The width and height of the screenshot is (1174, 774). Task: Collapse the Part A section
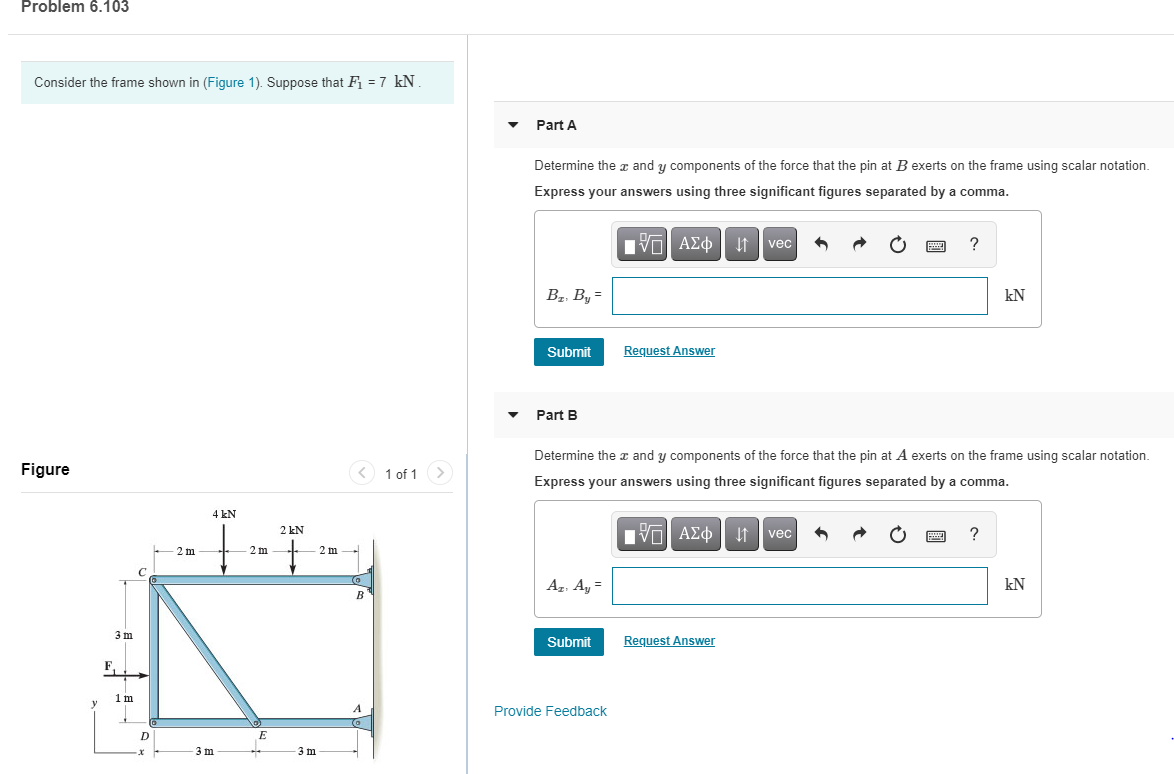(x=512, y=124)
